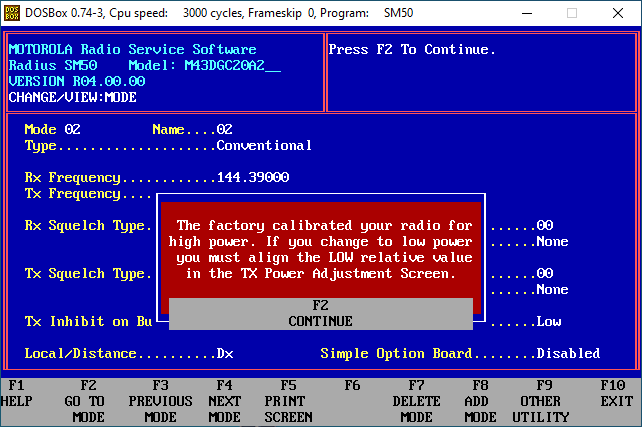
Task: Click the DOSBox icon in title bar
Action: click(11, 13)
